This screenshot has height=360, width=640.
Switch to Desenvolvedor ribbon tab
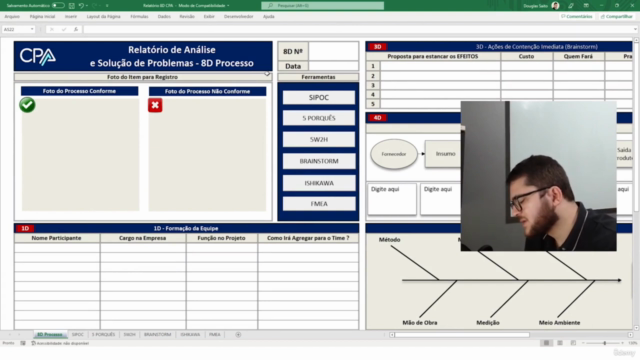pos(238,17)
